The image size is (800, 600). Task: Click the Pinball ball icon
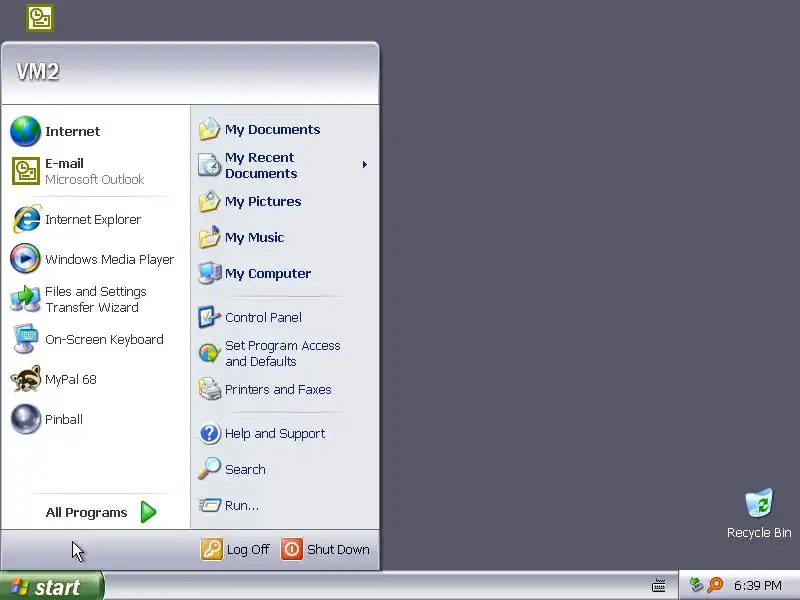click(x=26, y=419)
